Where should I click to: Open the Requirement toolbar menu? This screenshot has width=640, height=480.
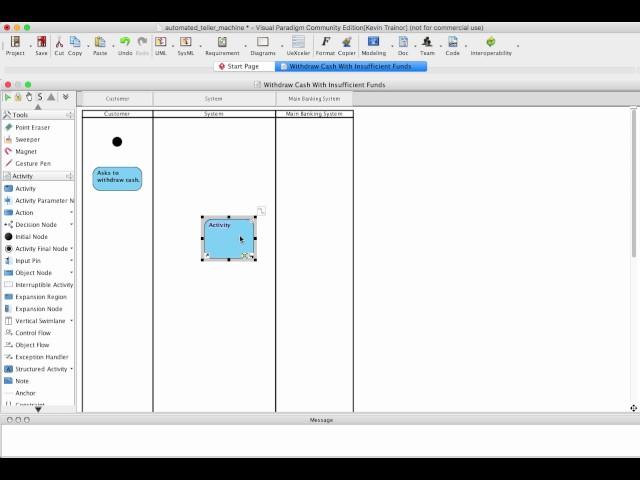[222, 45]
